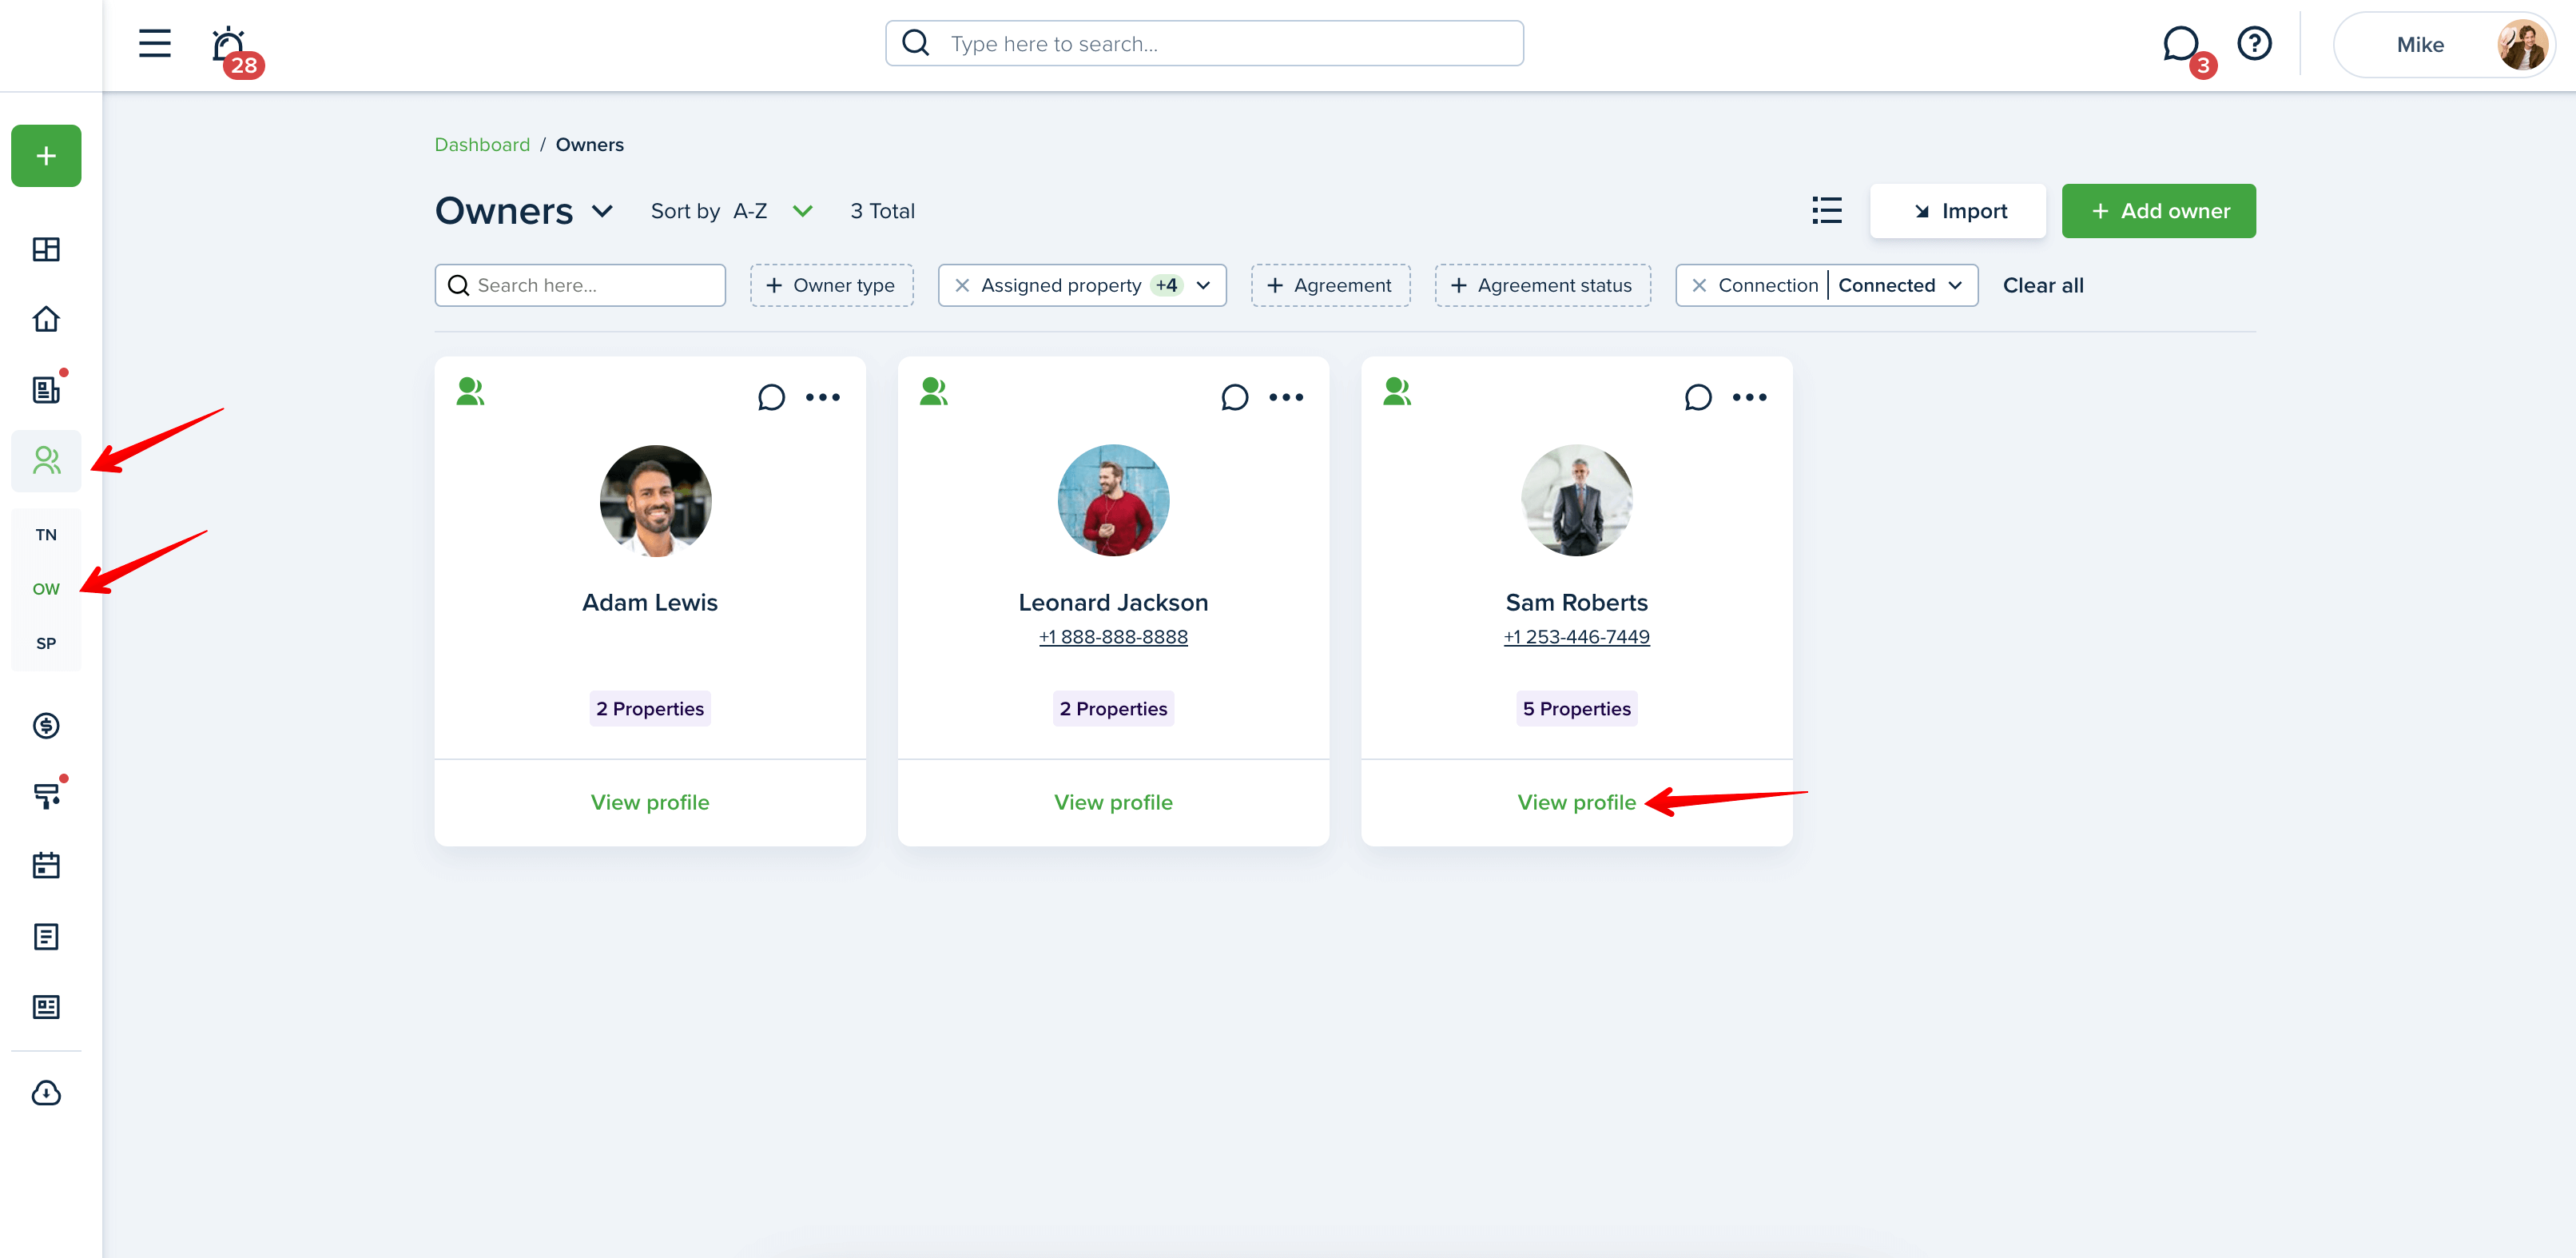Click Adam Lewis profile photo
This screenshot has height=1258, width=2576.
tap(655, 500)
